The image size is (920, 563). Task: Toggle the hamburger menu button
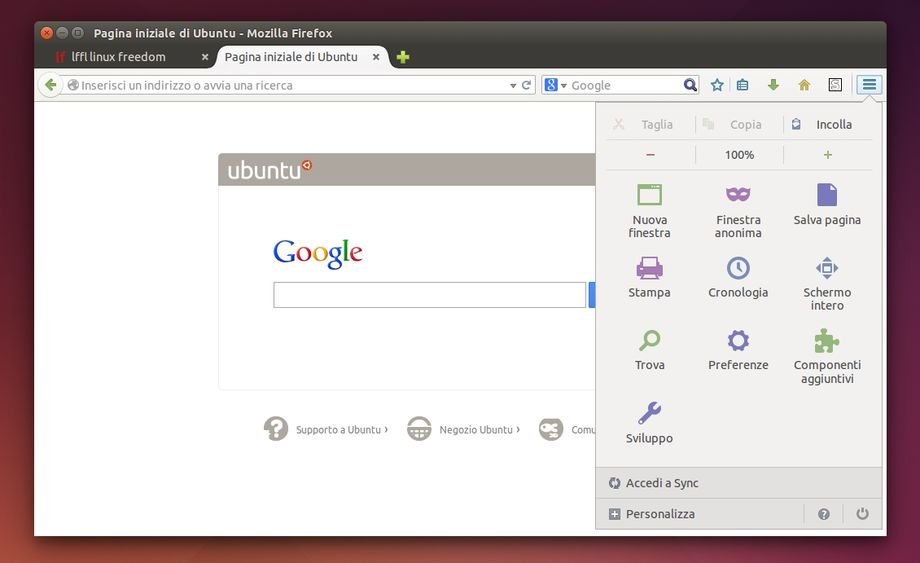869,85
